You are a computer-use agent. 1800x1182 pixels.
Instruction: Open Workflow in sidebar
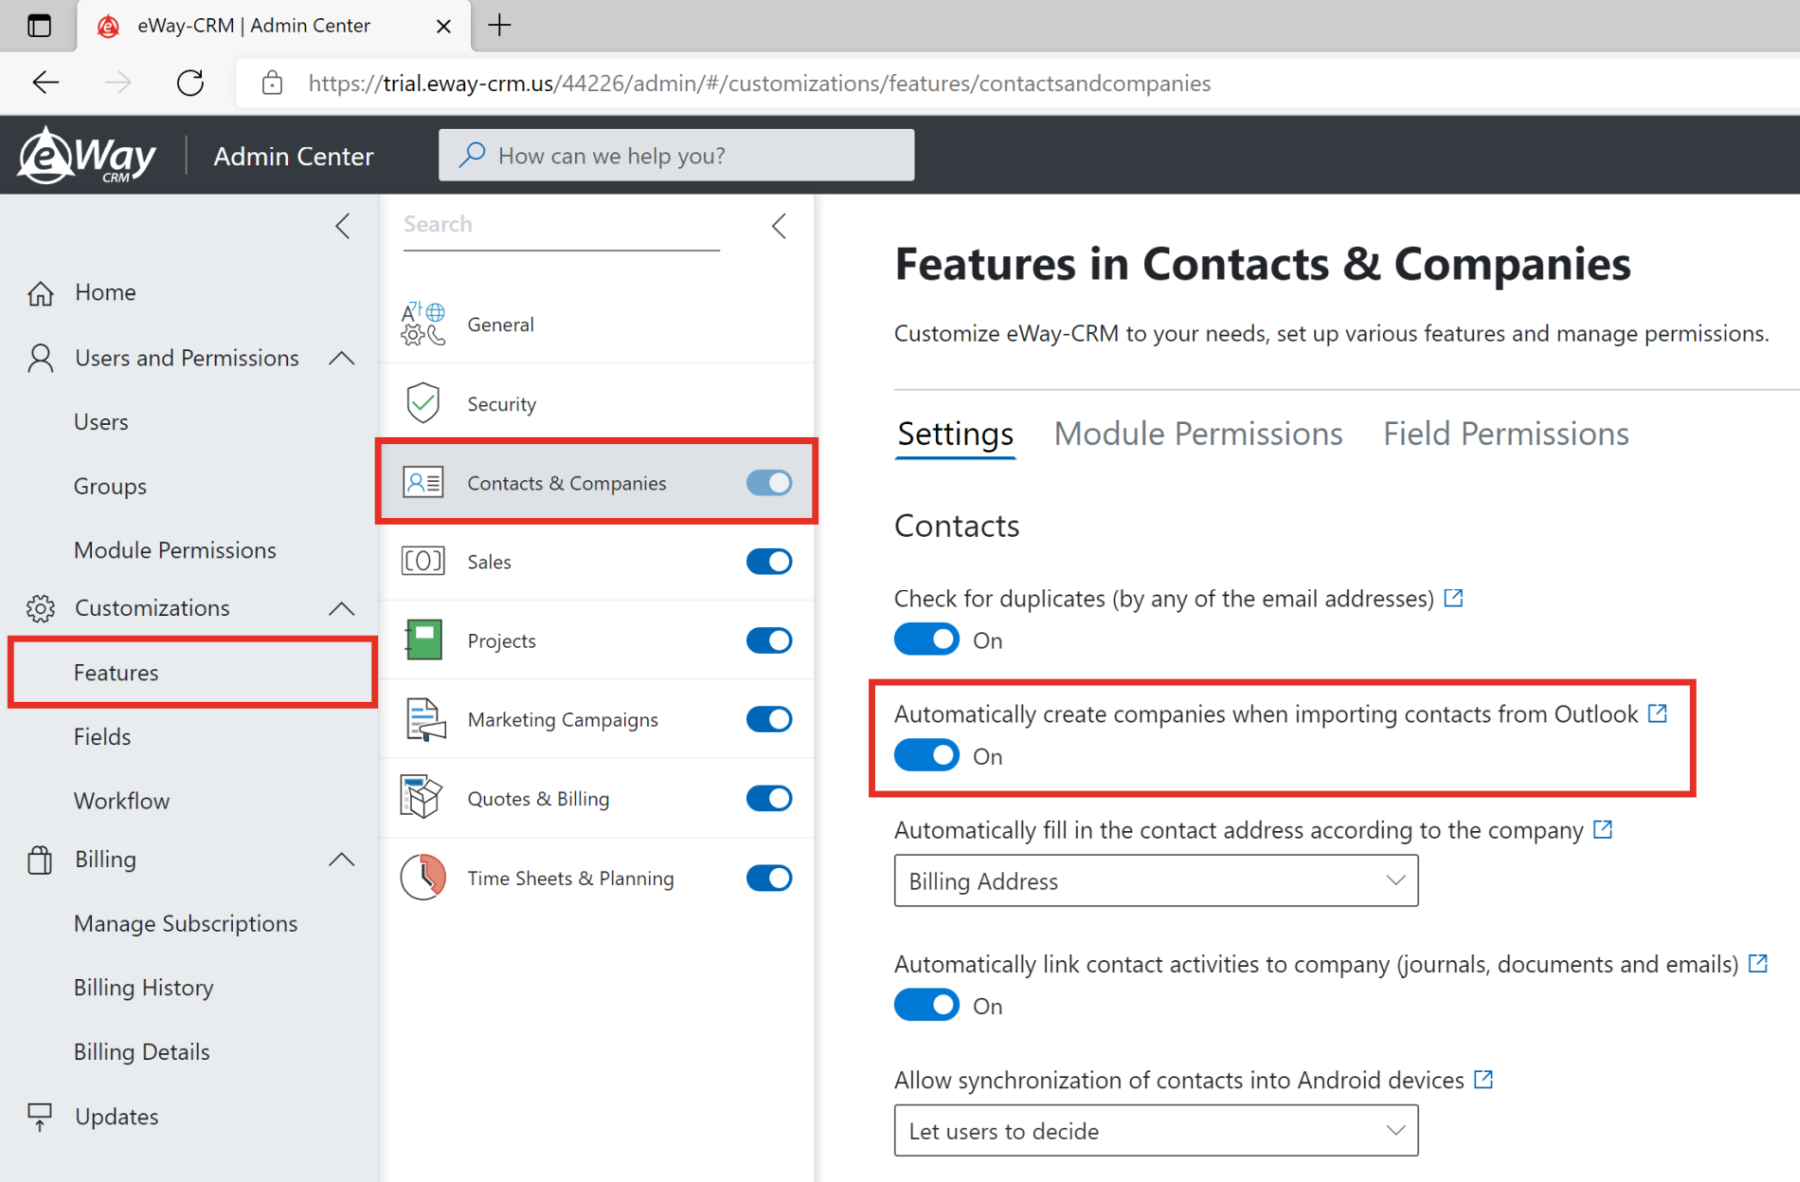coord(122,801)
